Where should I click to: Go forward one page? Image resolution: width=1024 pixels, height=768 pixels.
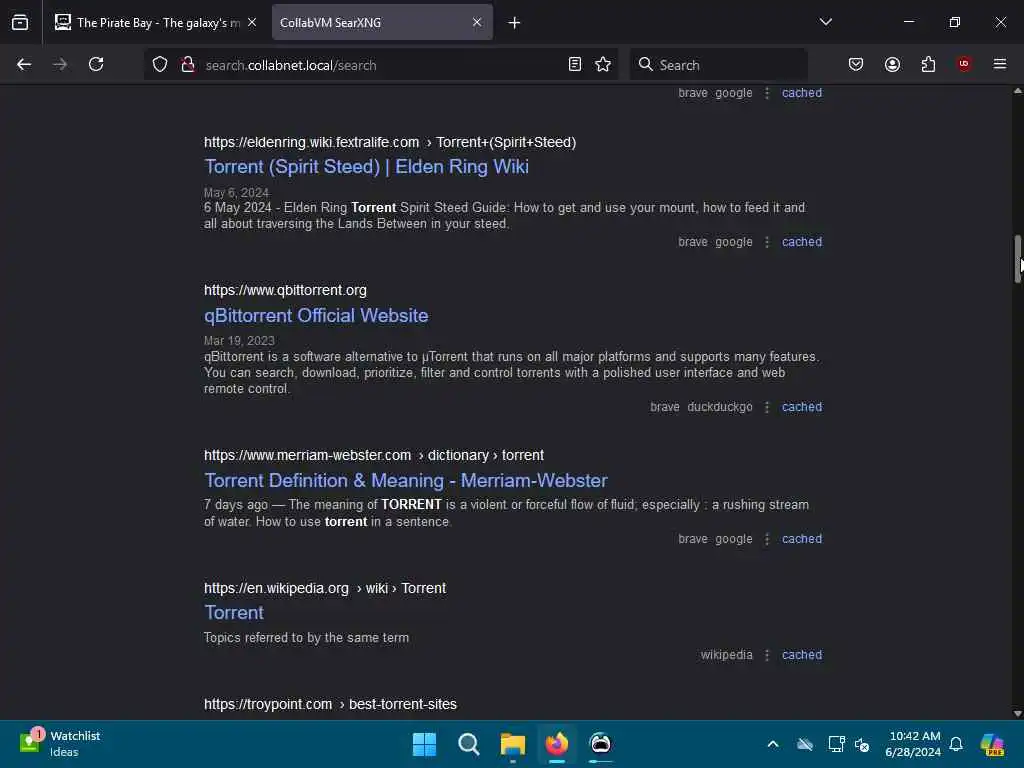click(x=59, y=65)
